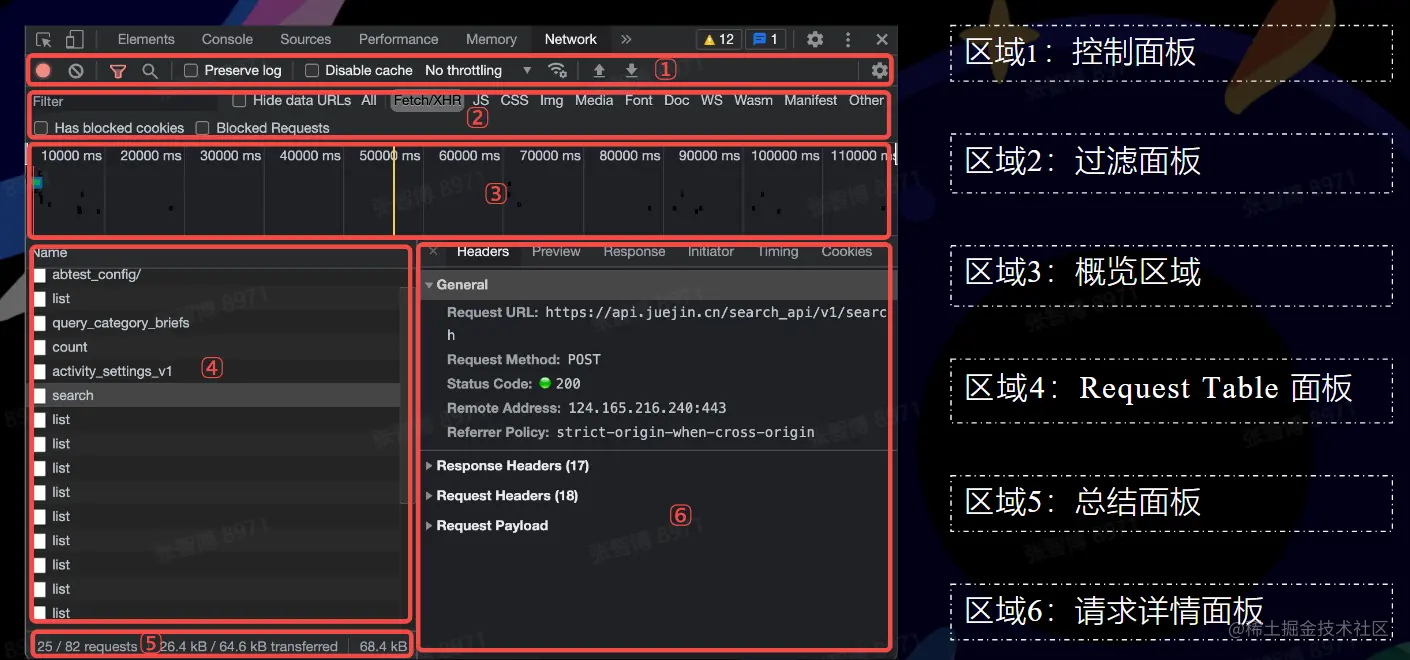1410x660 pixels.
Task: Open the search magnifier icon
Action: pos(150,70)
